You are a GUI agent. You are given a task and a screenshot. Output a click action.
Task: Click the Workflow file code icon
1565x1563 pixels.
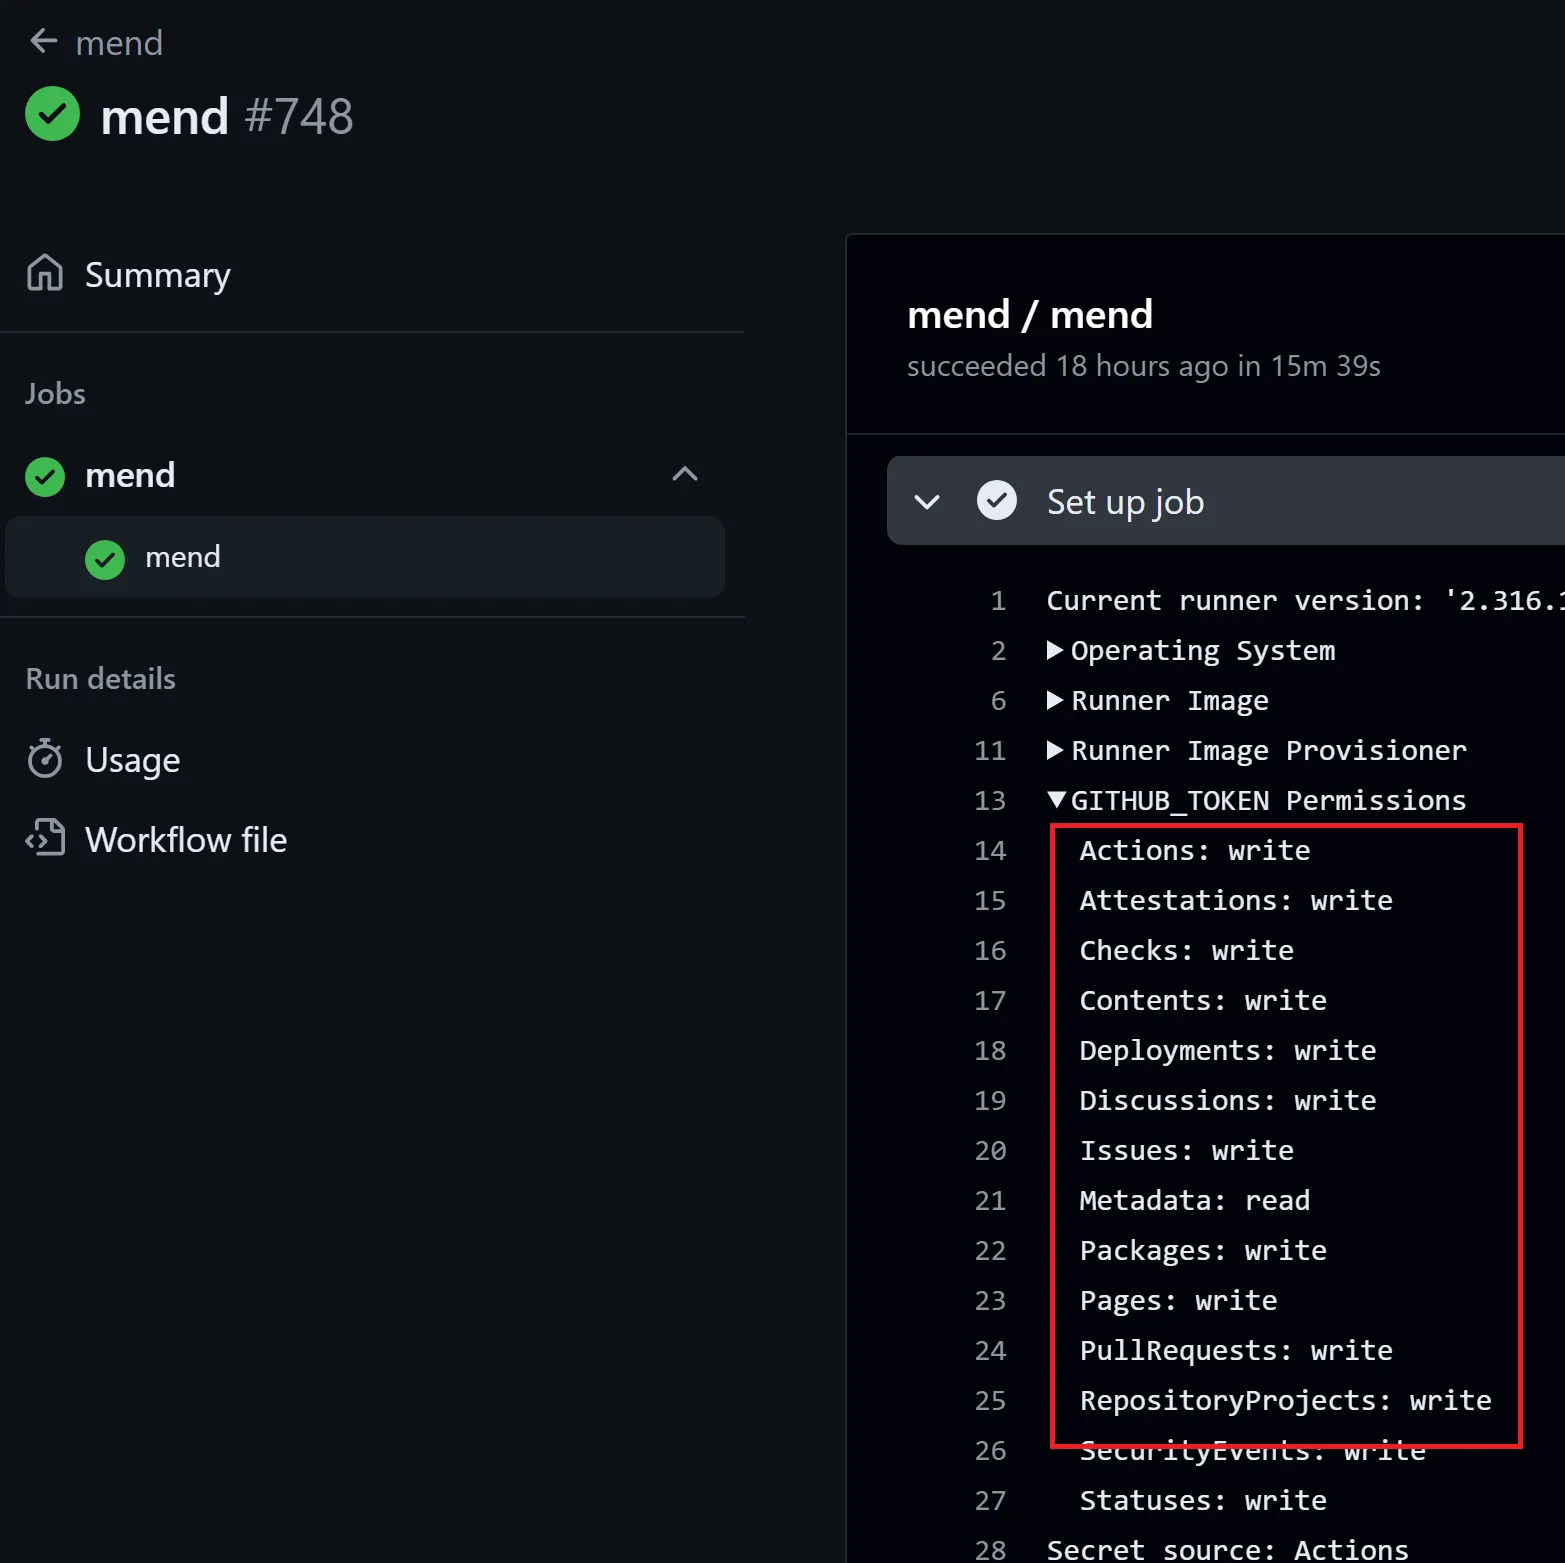(x=45, y=839)
